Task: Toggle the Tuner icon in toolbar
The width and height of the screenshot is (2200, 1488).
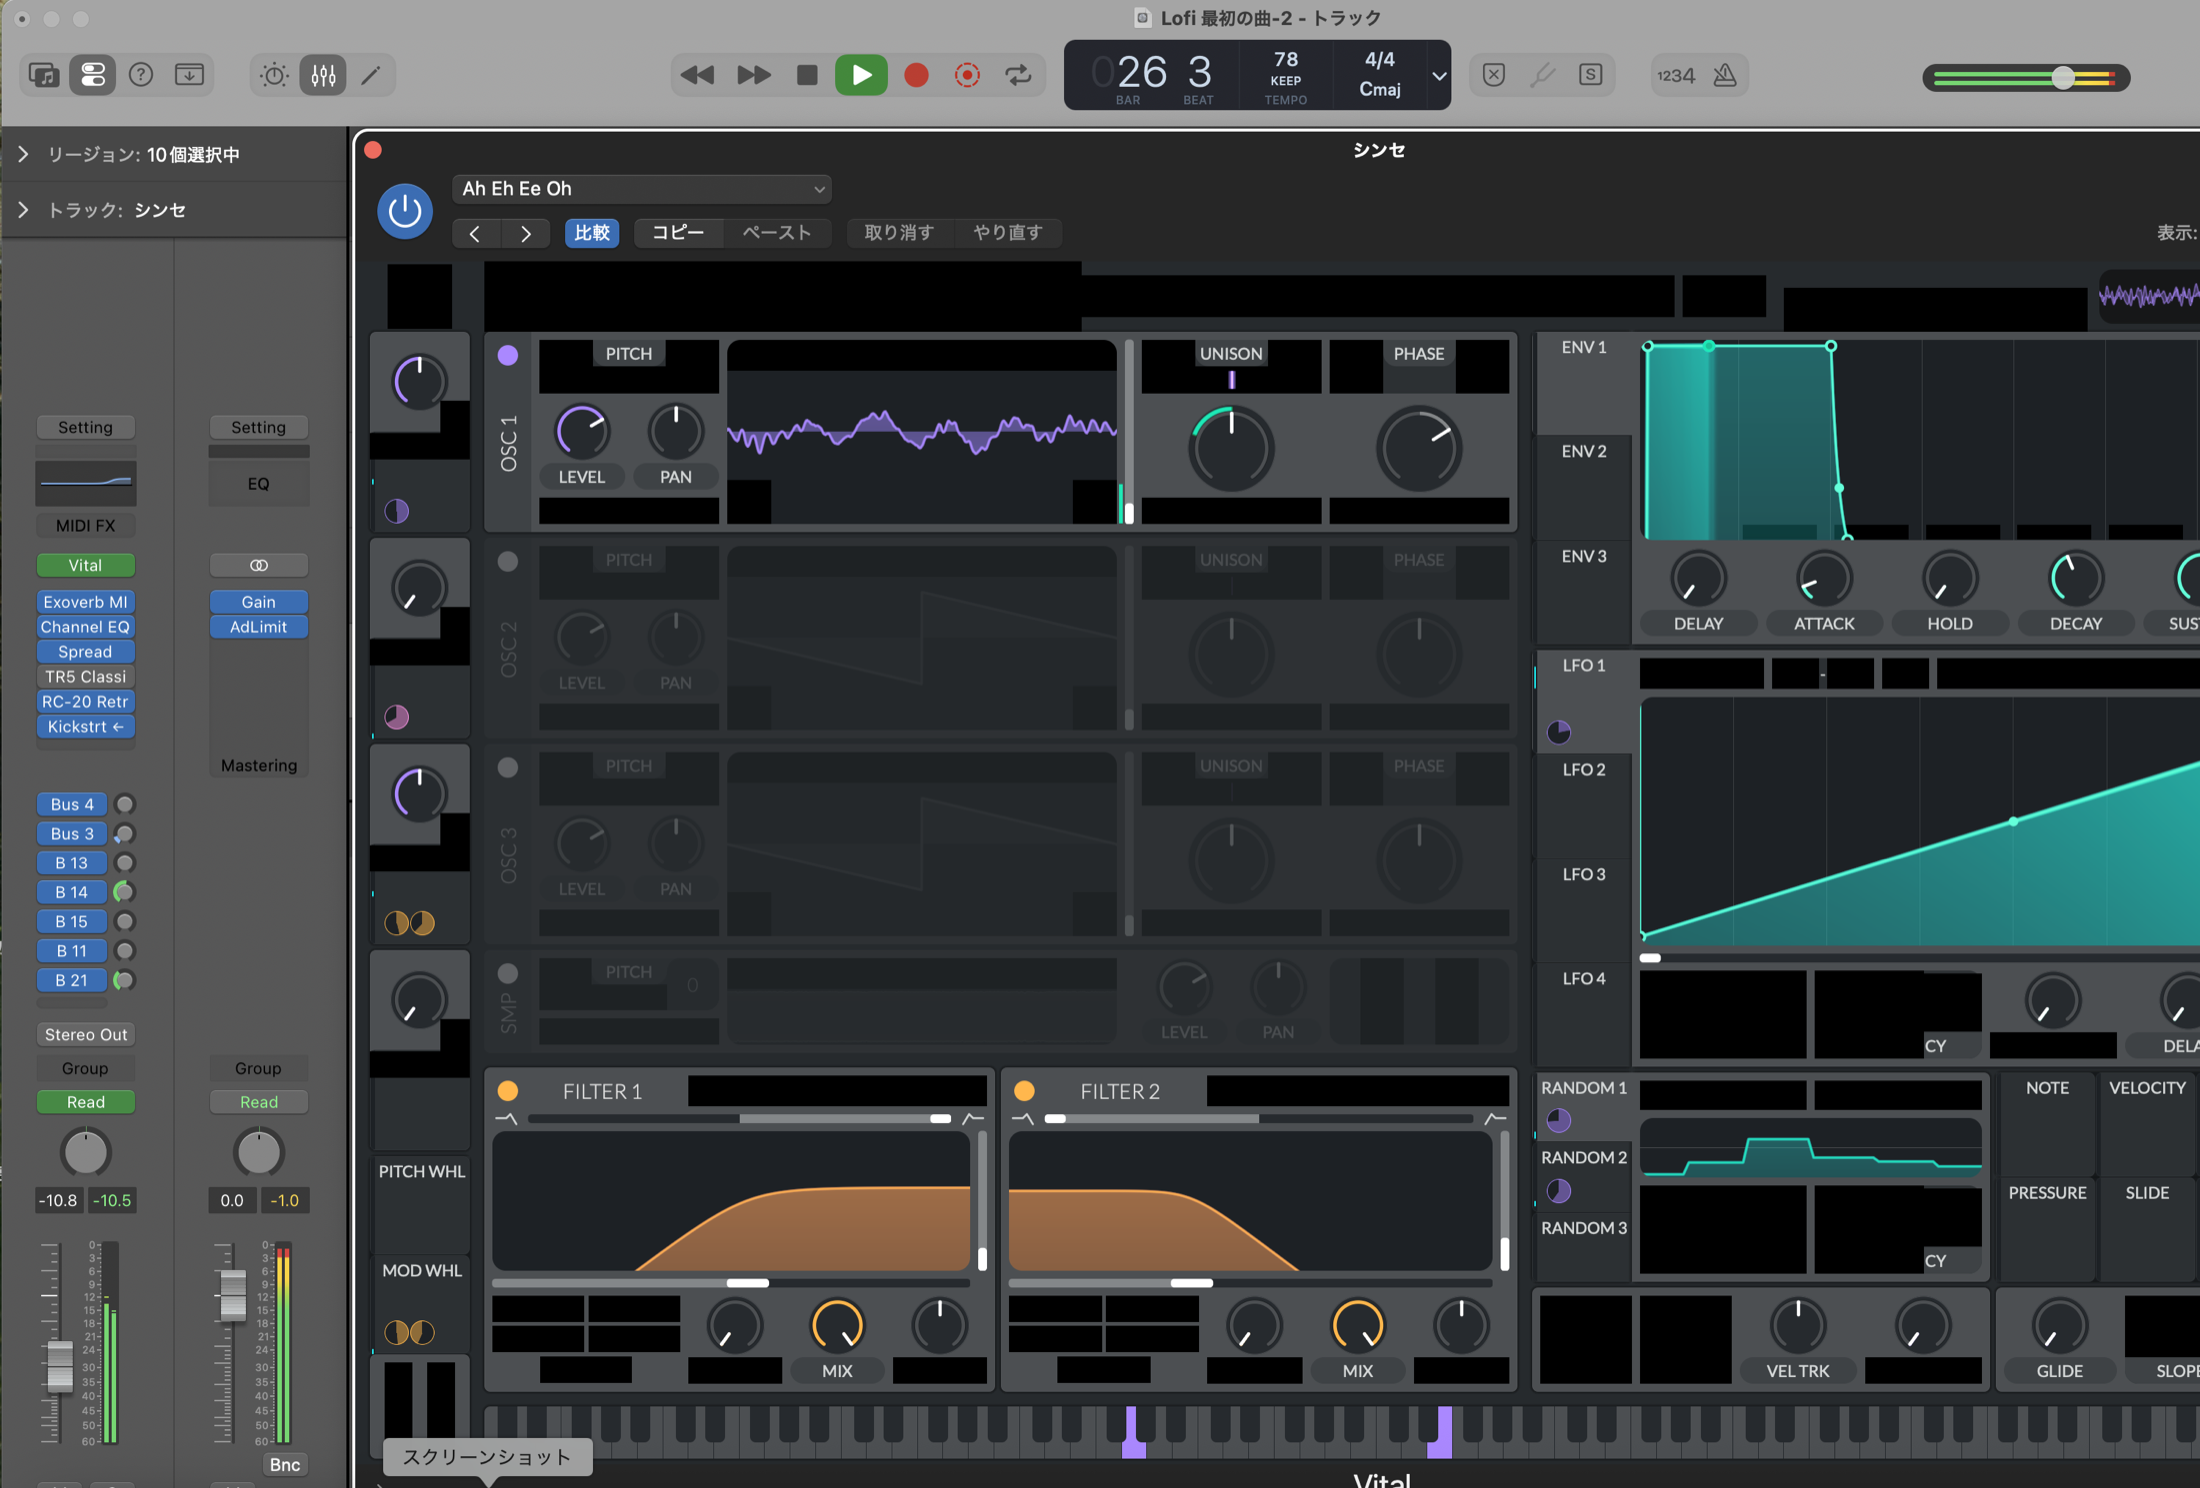Action: click(x=1543, y=75)
